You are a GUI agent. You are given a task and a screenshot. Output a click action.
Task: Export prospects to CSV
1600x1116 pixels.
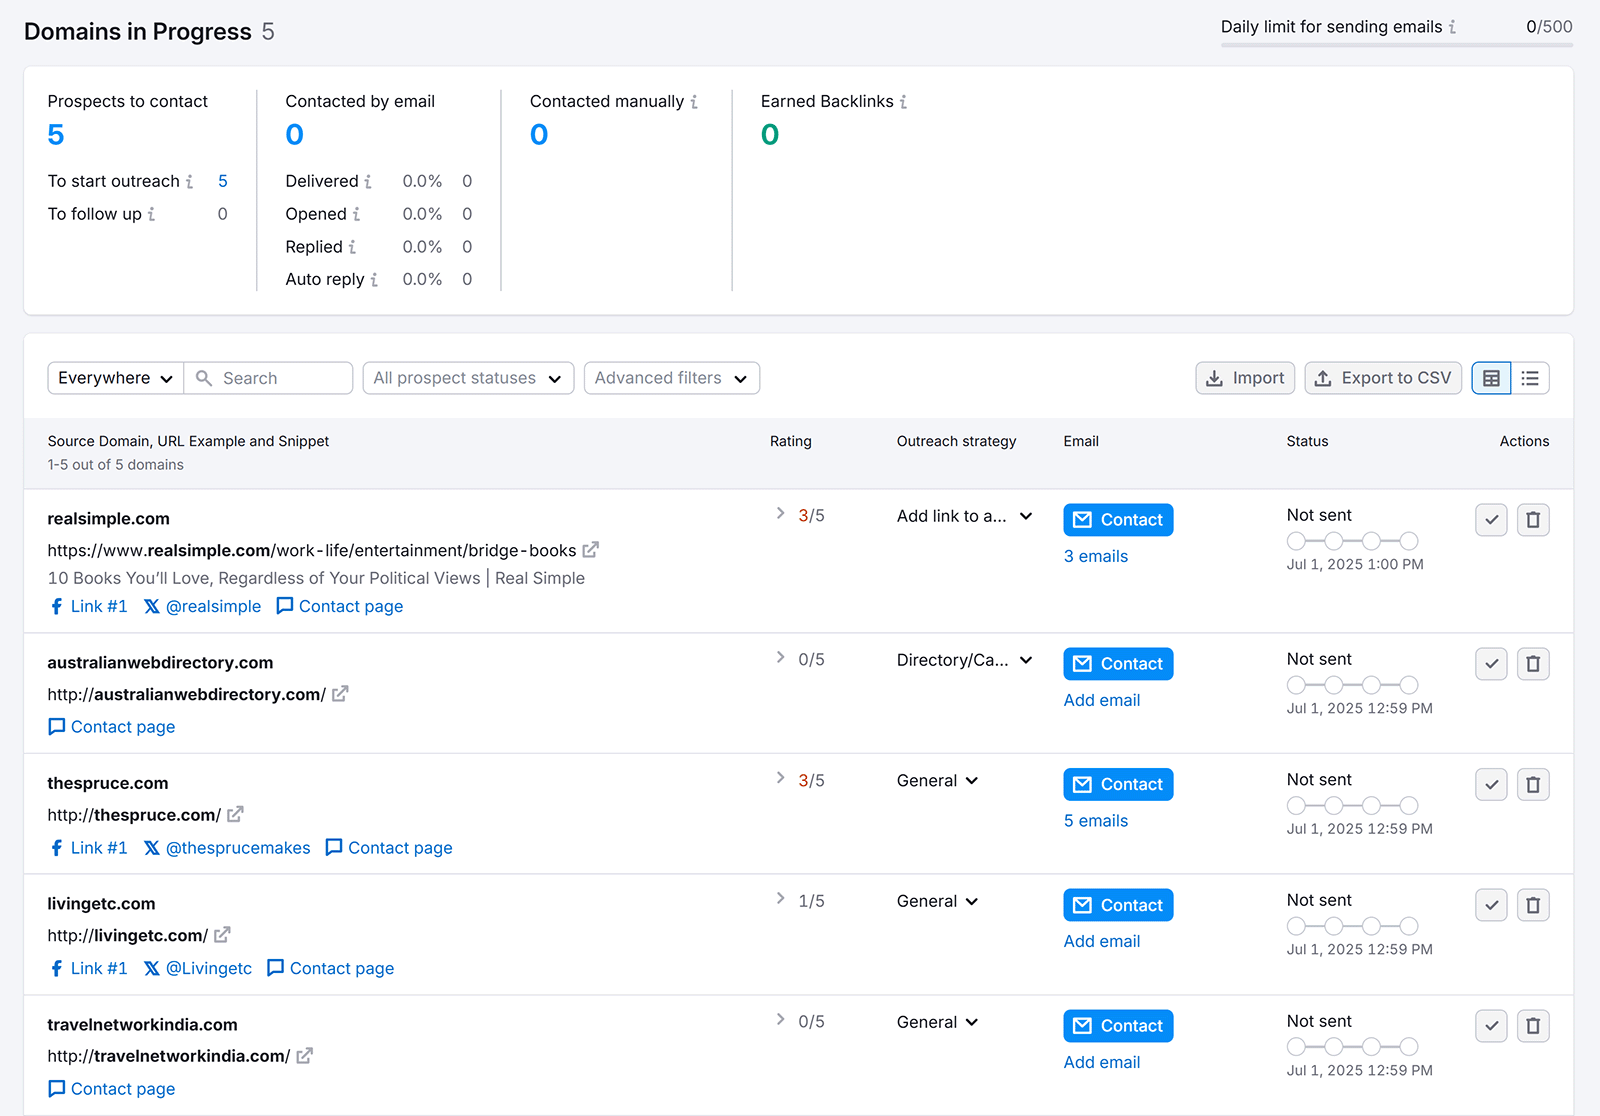pos(1383,378)
